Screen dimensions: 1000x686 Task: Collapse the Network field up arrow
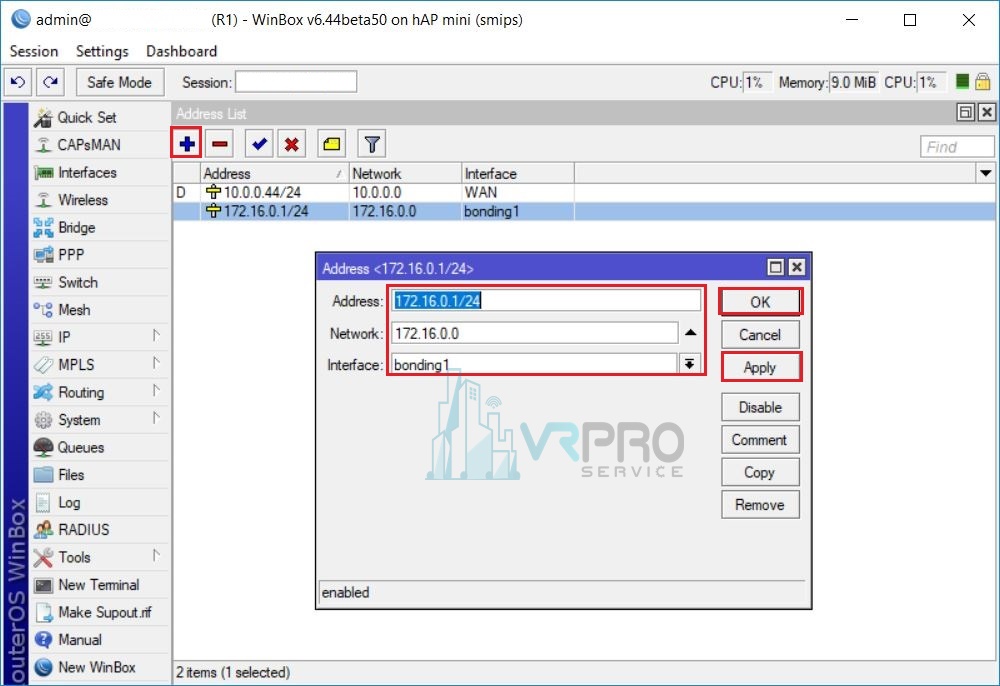(690, 332)
